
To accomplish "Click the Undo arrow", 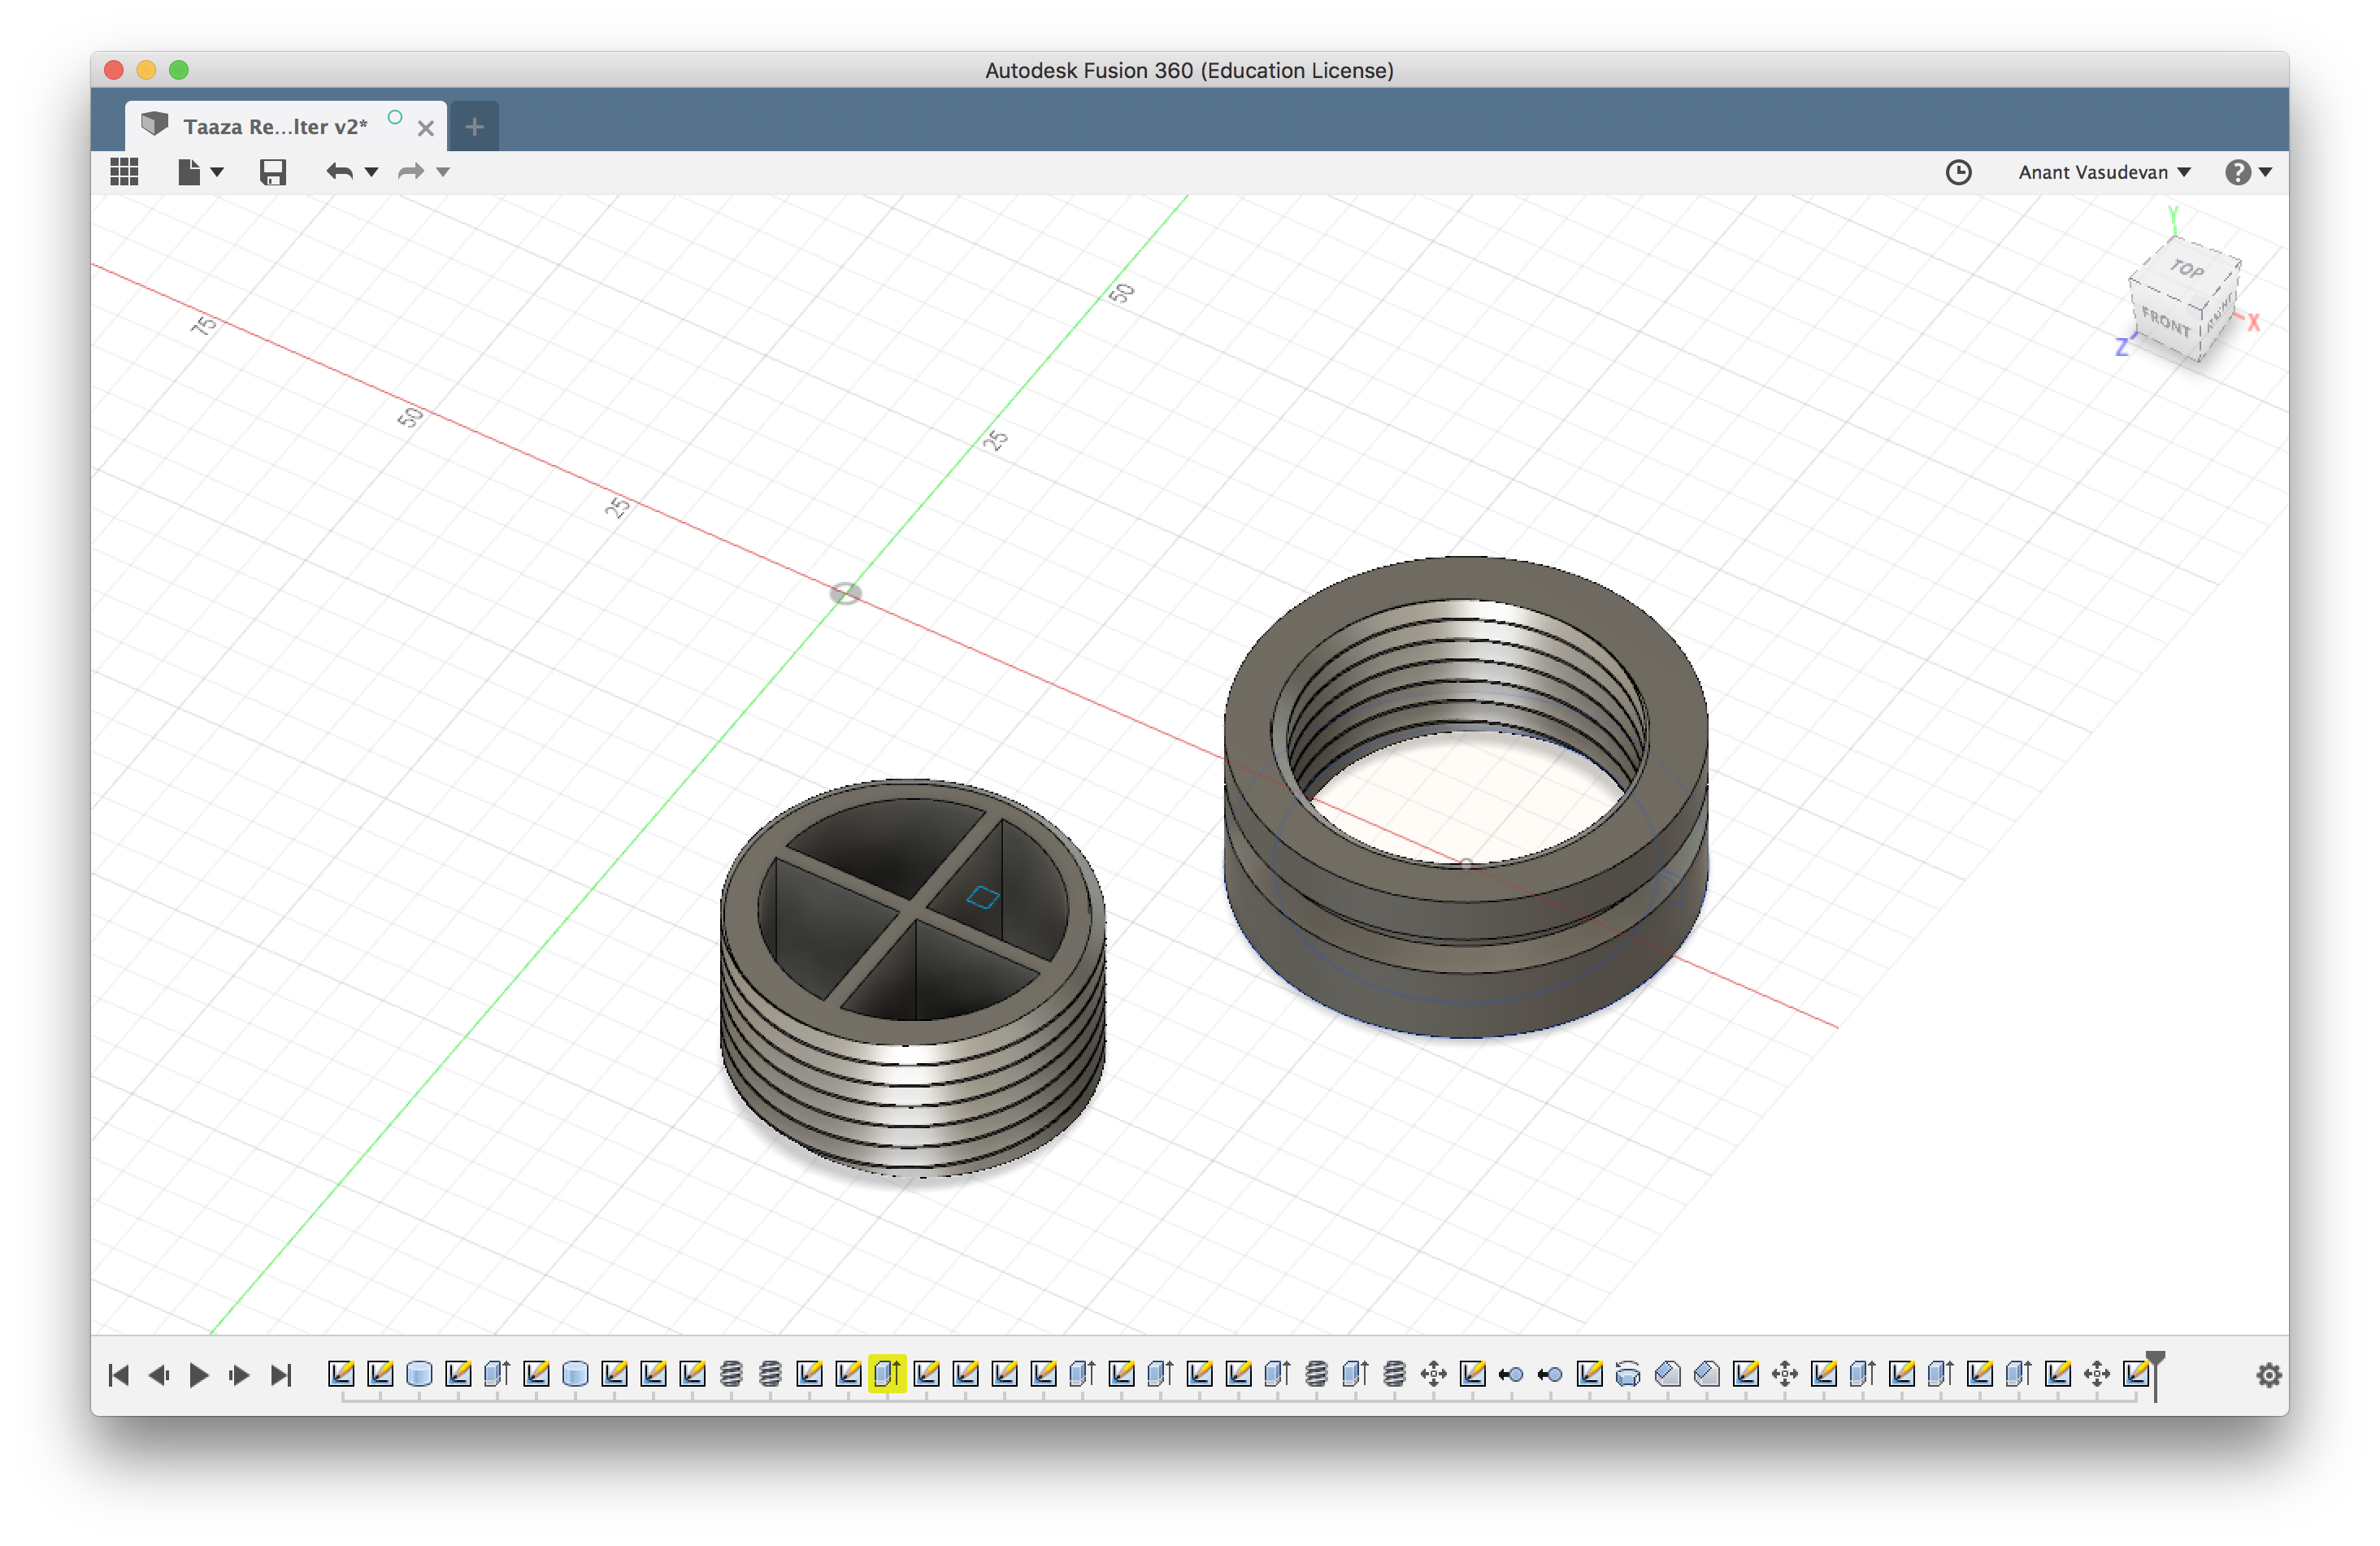I will pyautogui.click(x=339, y=172).
